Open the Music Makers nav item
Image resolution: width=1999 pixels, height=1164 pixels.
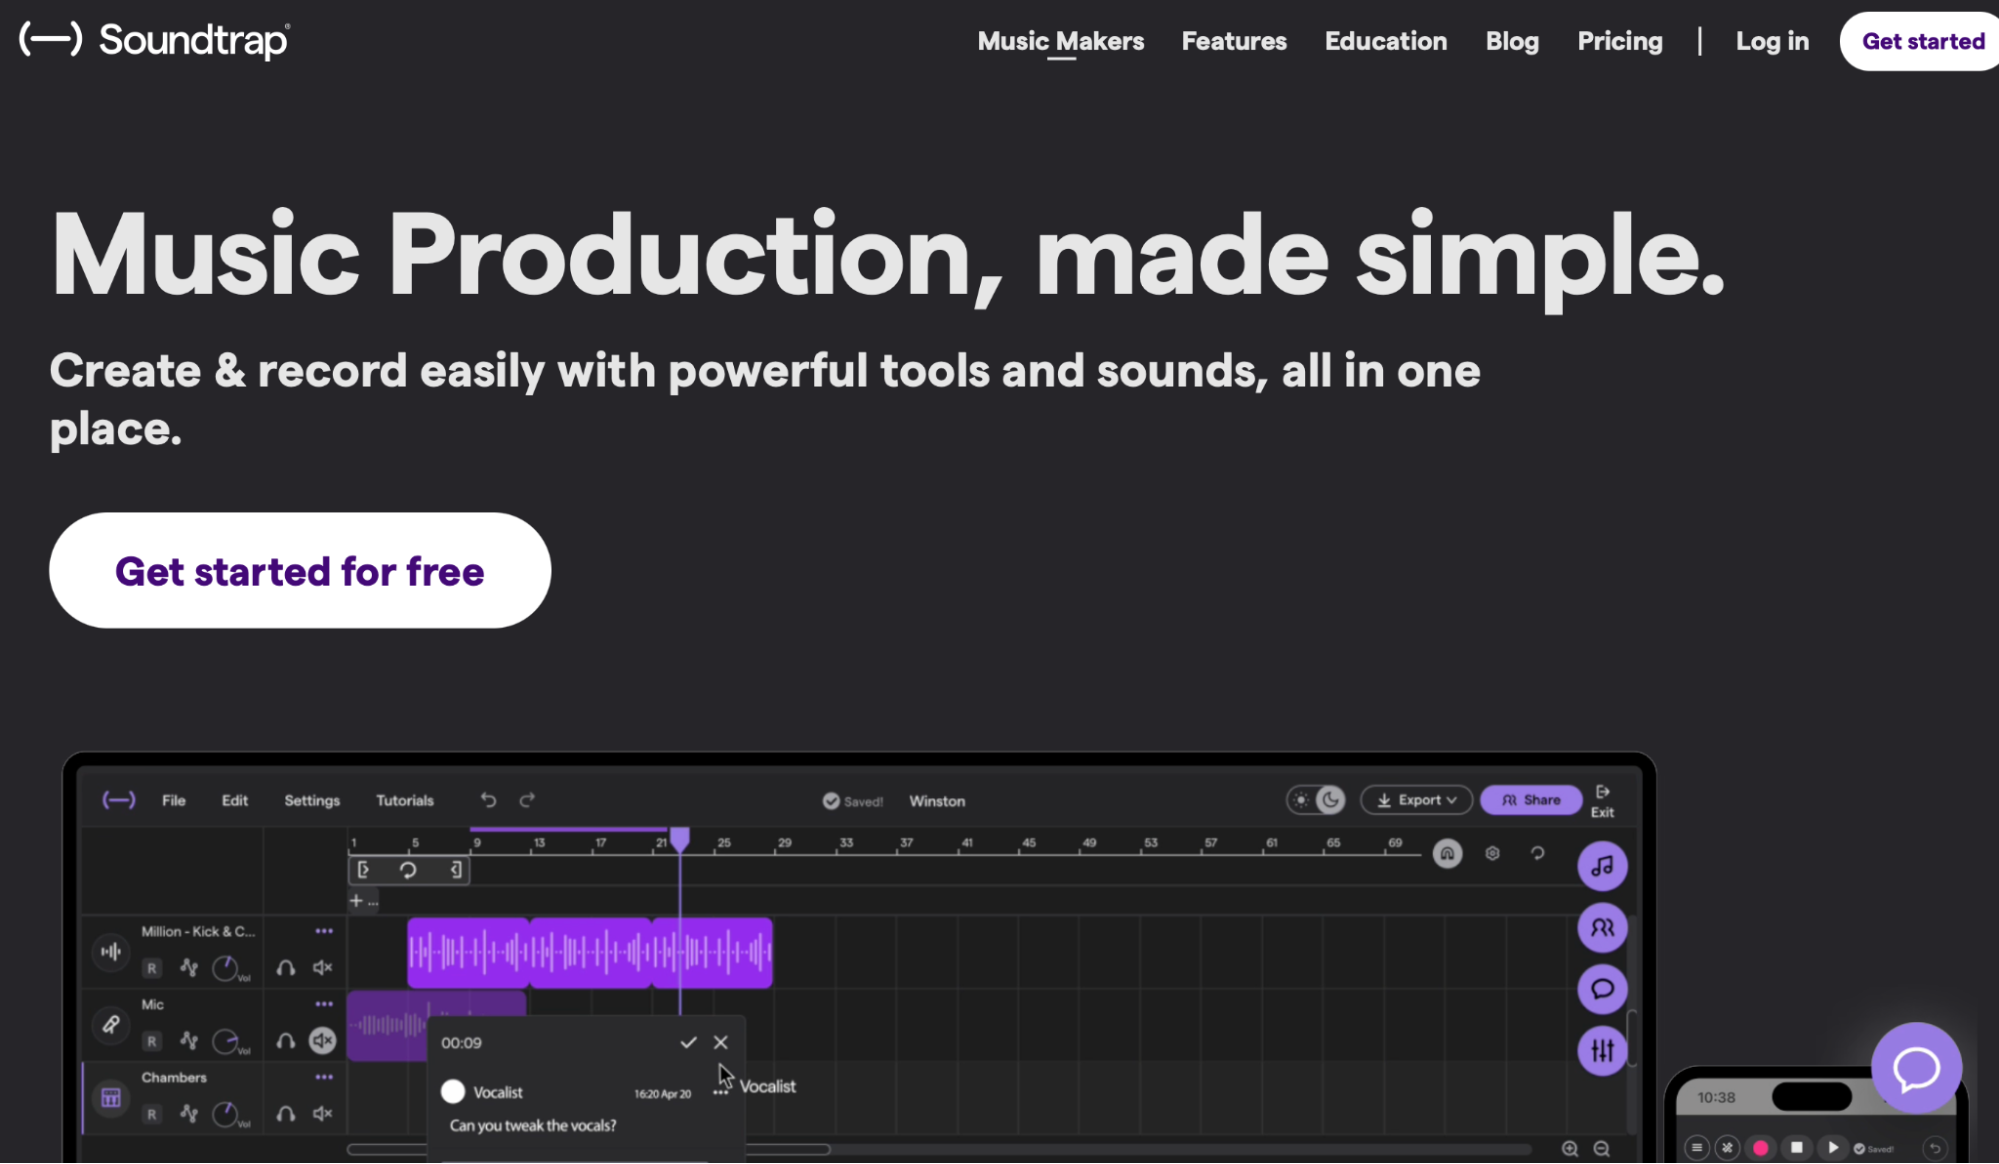1060,41
